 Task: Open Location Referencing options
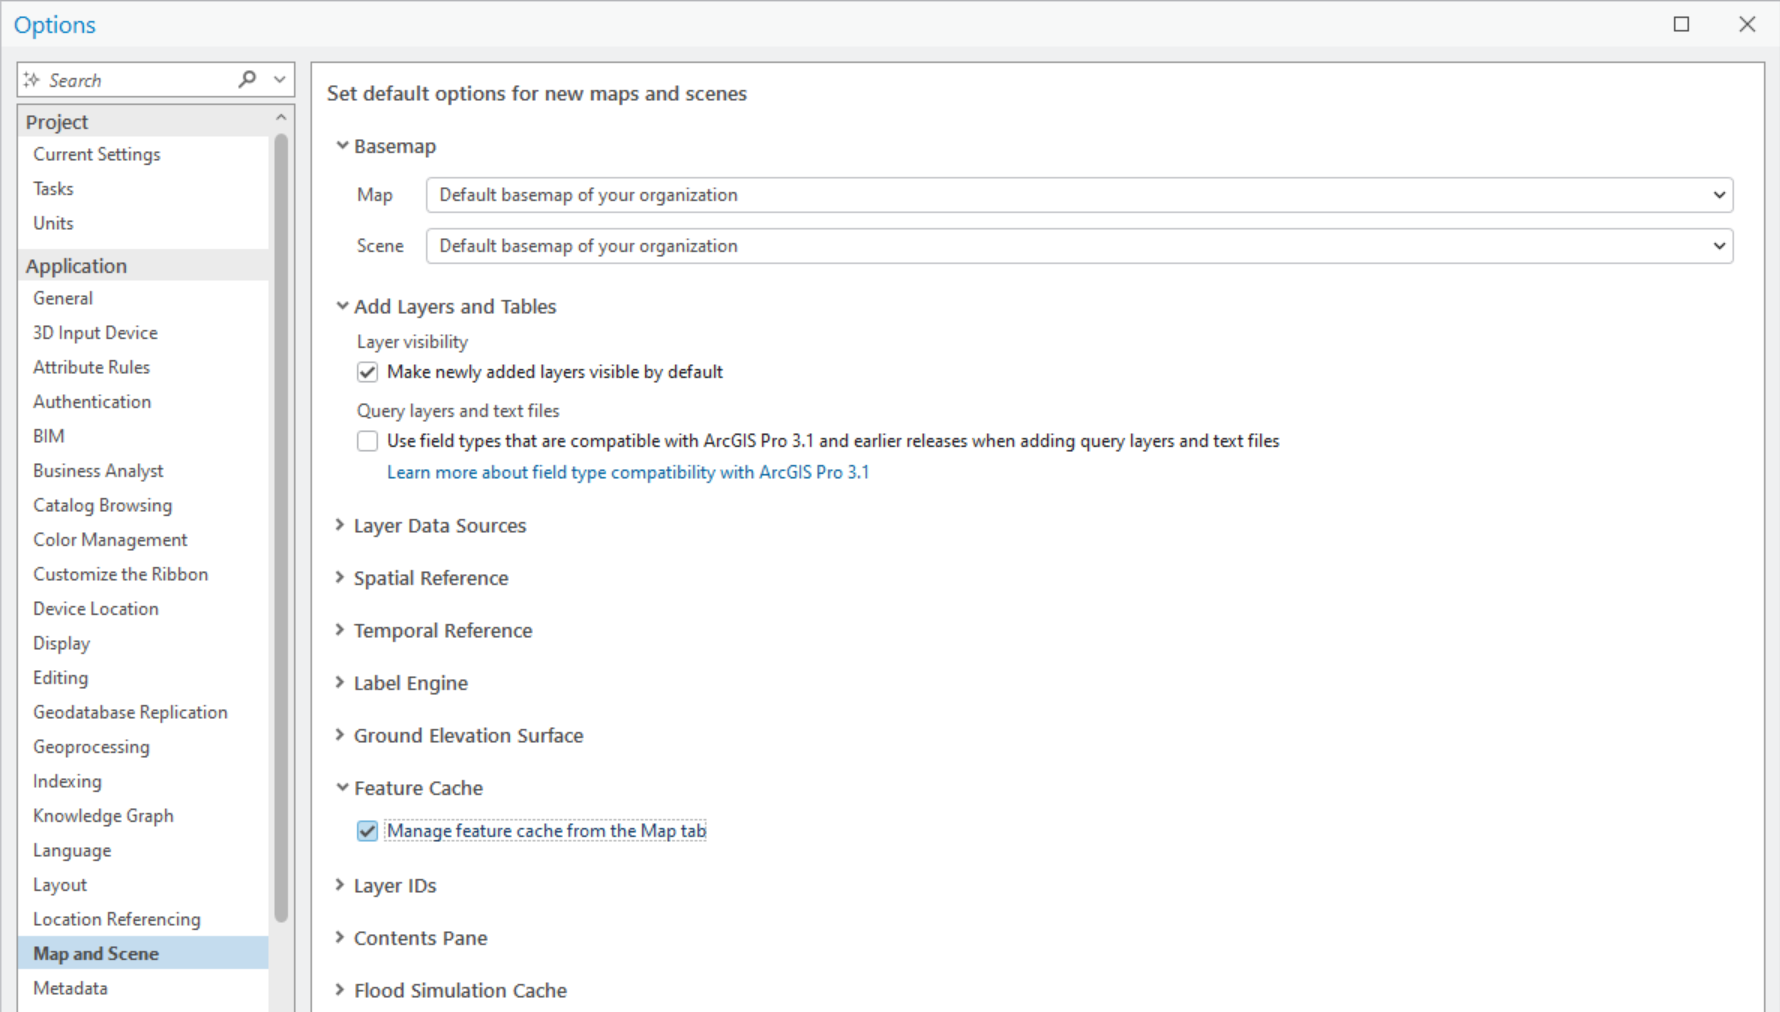(116, 919)
